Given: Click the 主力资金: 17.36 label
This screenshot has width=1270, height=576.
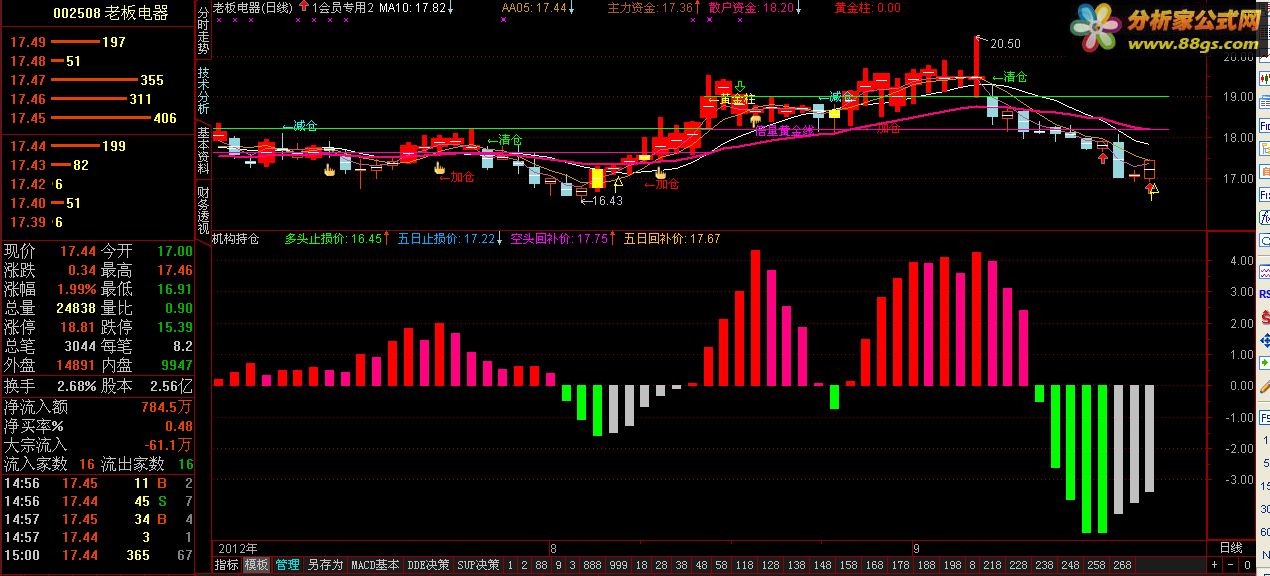Looking at the screenshot, I should pyautogui.click(x=650, y=8).
